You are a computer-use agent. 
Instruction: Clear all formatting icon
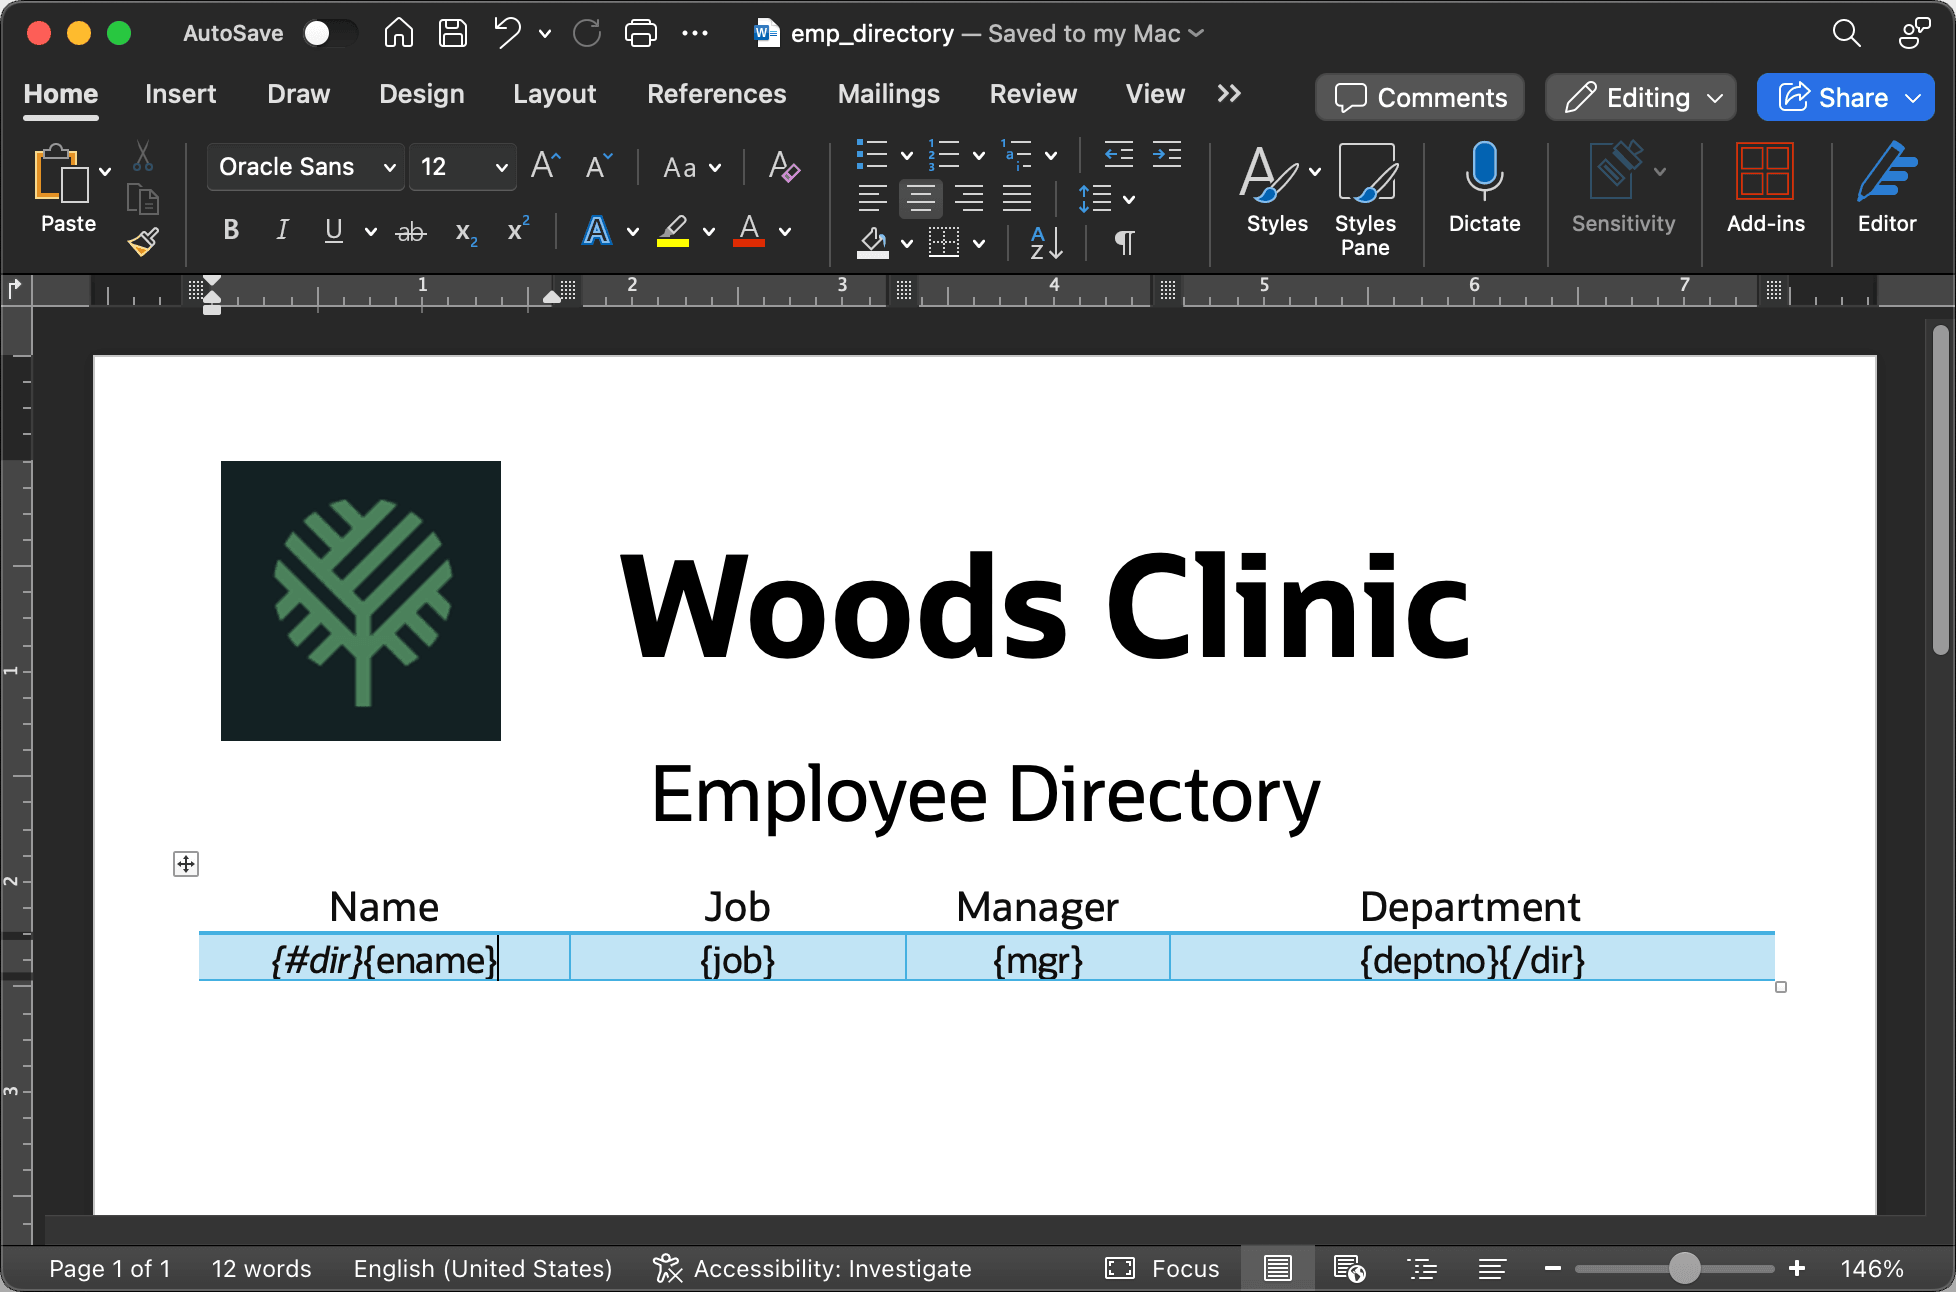pyautogui.click(x=784, y=166)
